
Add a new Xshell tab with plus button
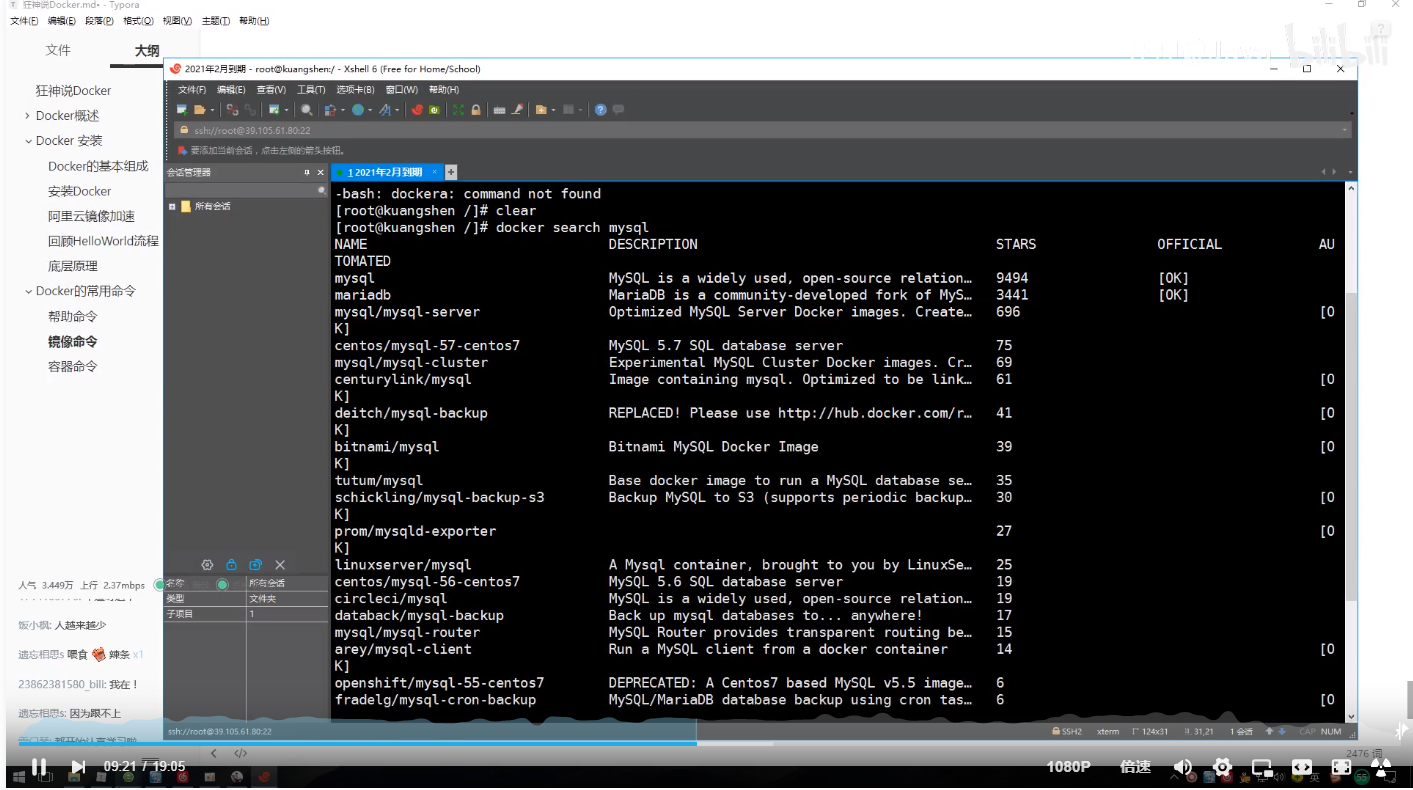[451, 172]
